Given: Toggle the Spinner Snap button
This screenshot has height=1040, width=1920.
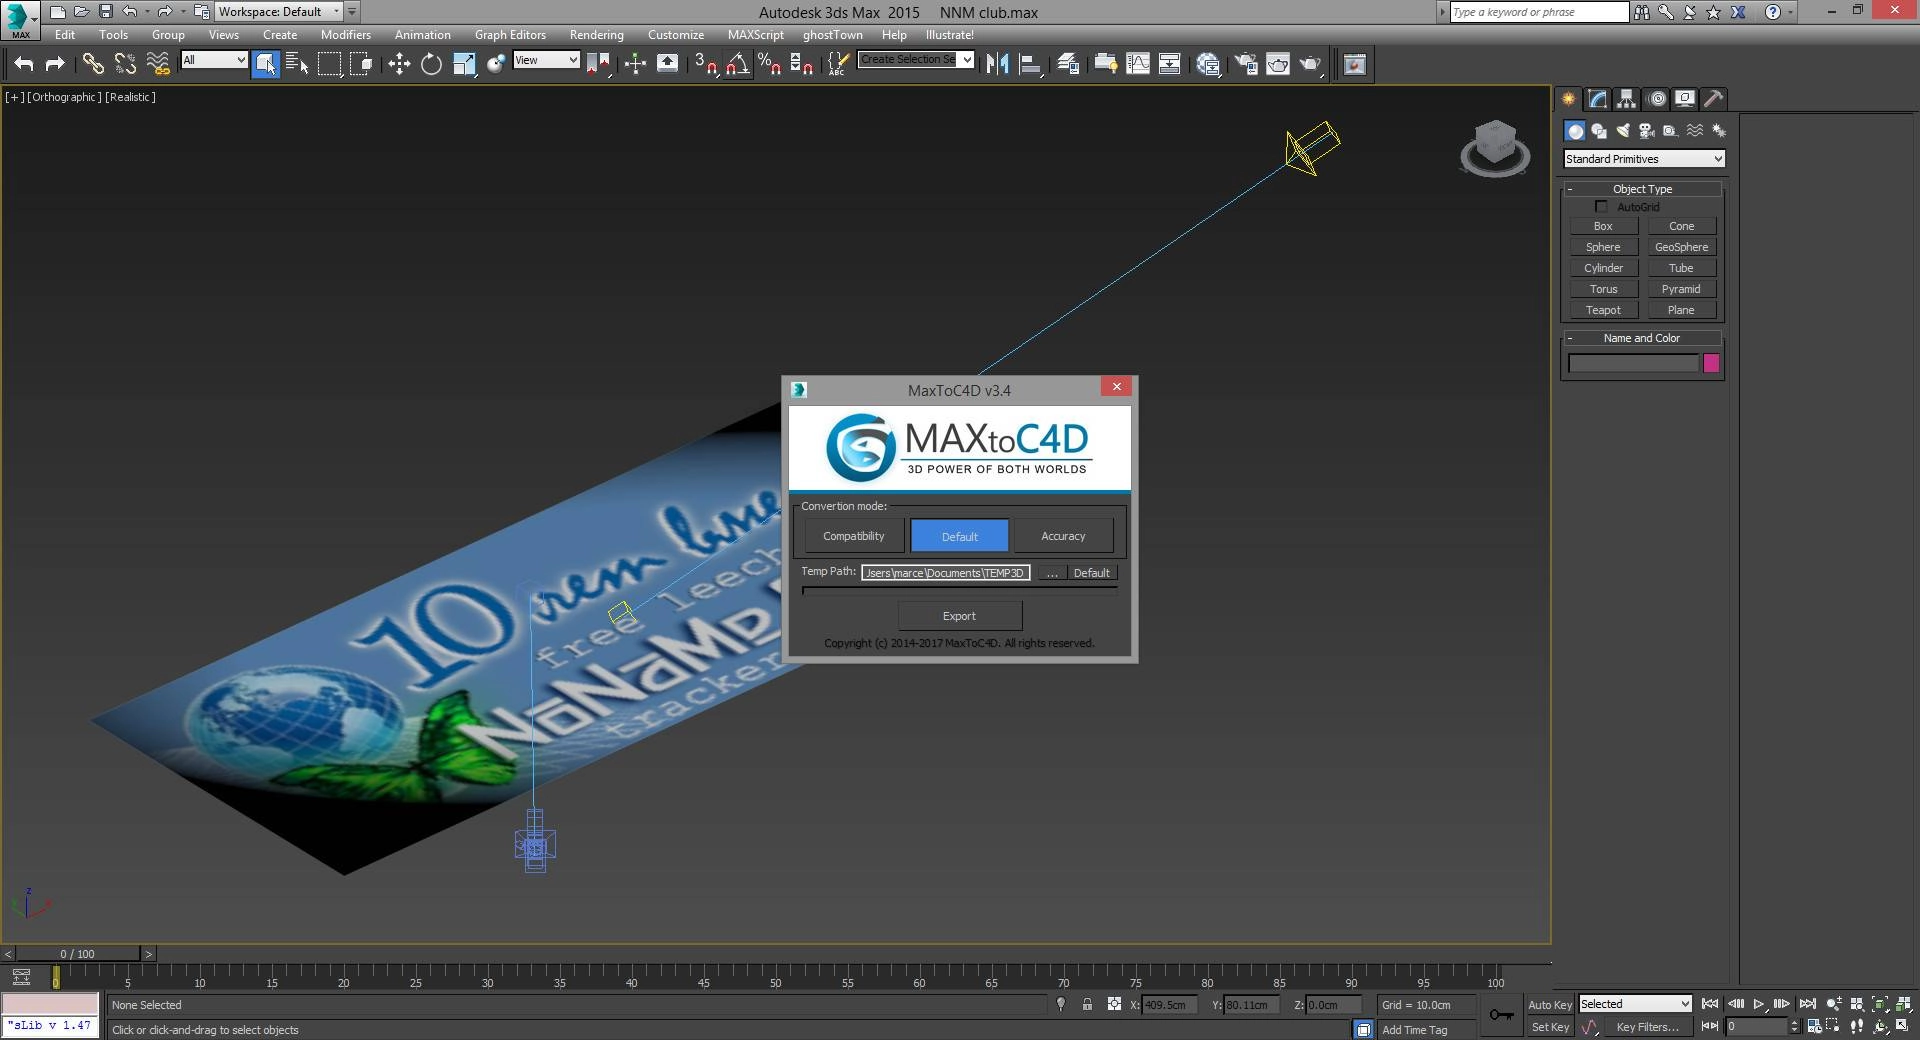Looking at the screenshot, I should click(801, 64).
